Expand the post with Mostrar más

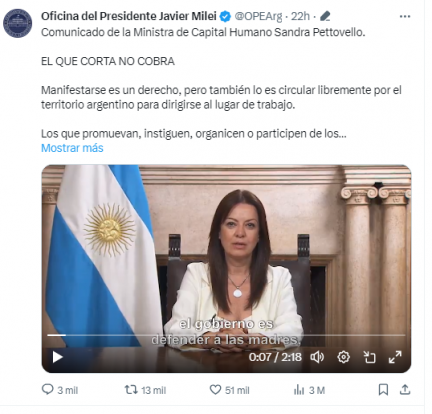point(72,148)
